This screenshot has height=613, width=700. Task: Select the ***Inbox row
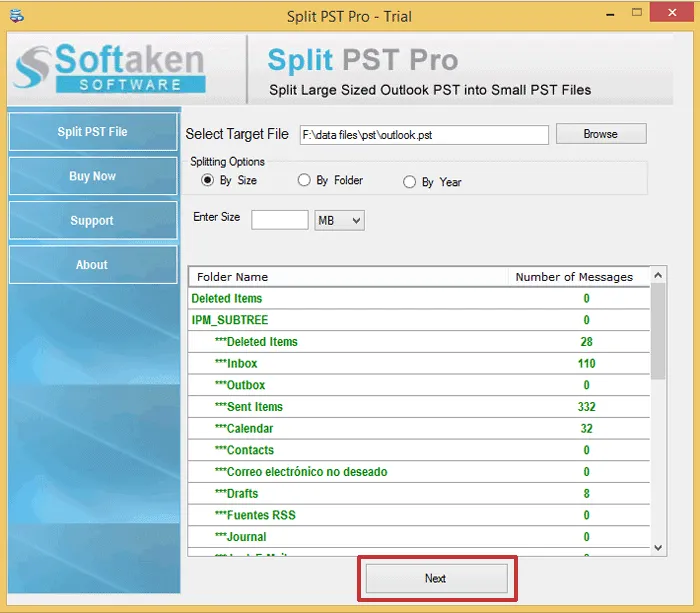419,363
